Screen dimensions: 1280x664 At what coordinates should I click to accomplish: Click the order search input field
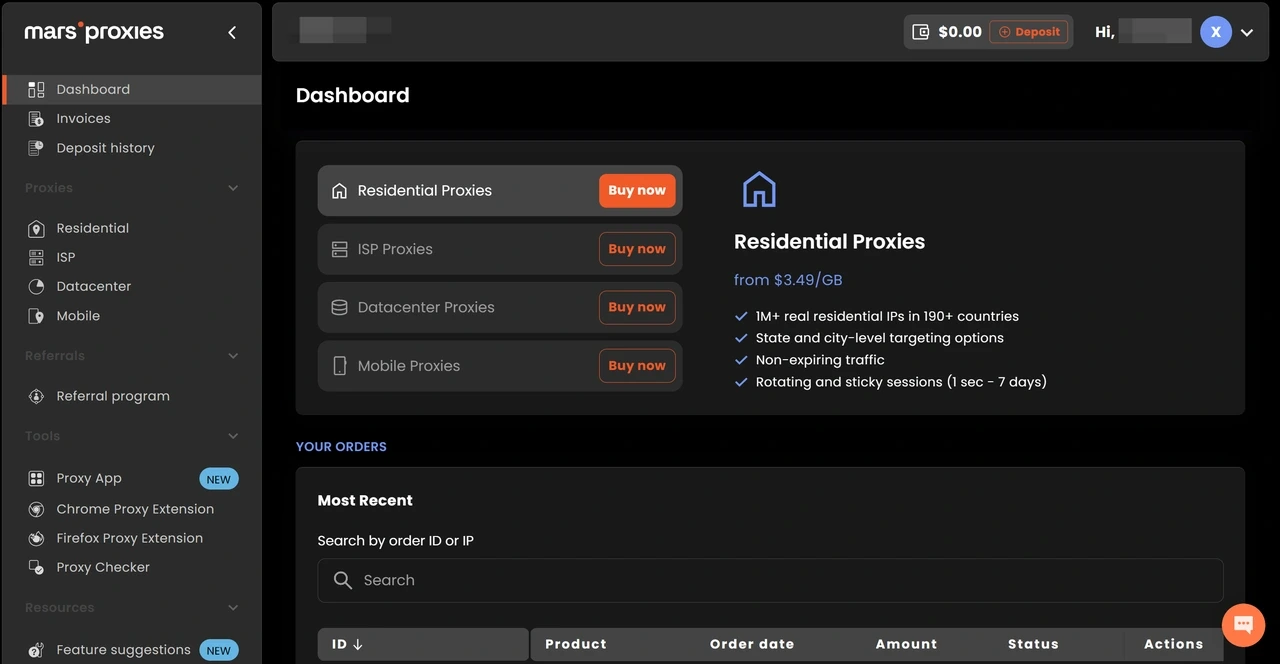coord(770,580)
